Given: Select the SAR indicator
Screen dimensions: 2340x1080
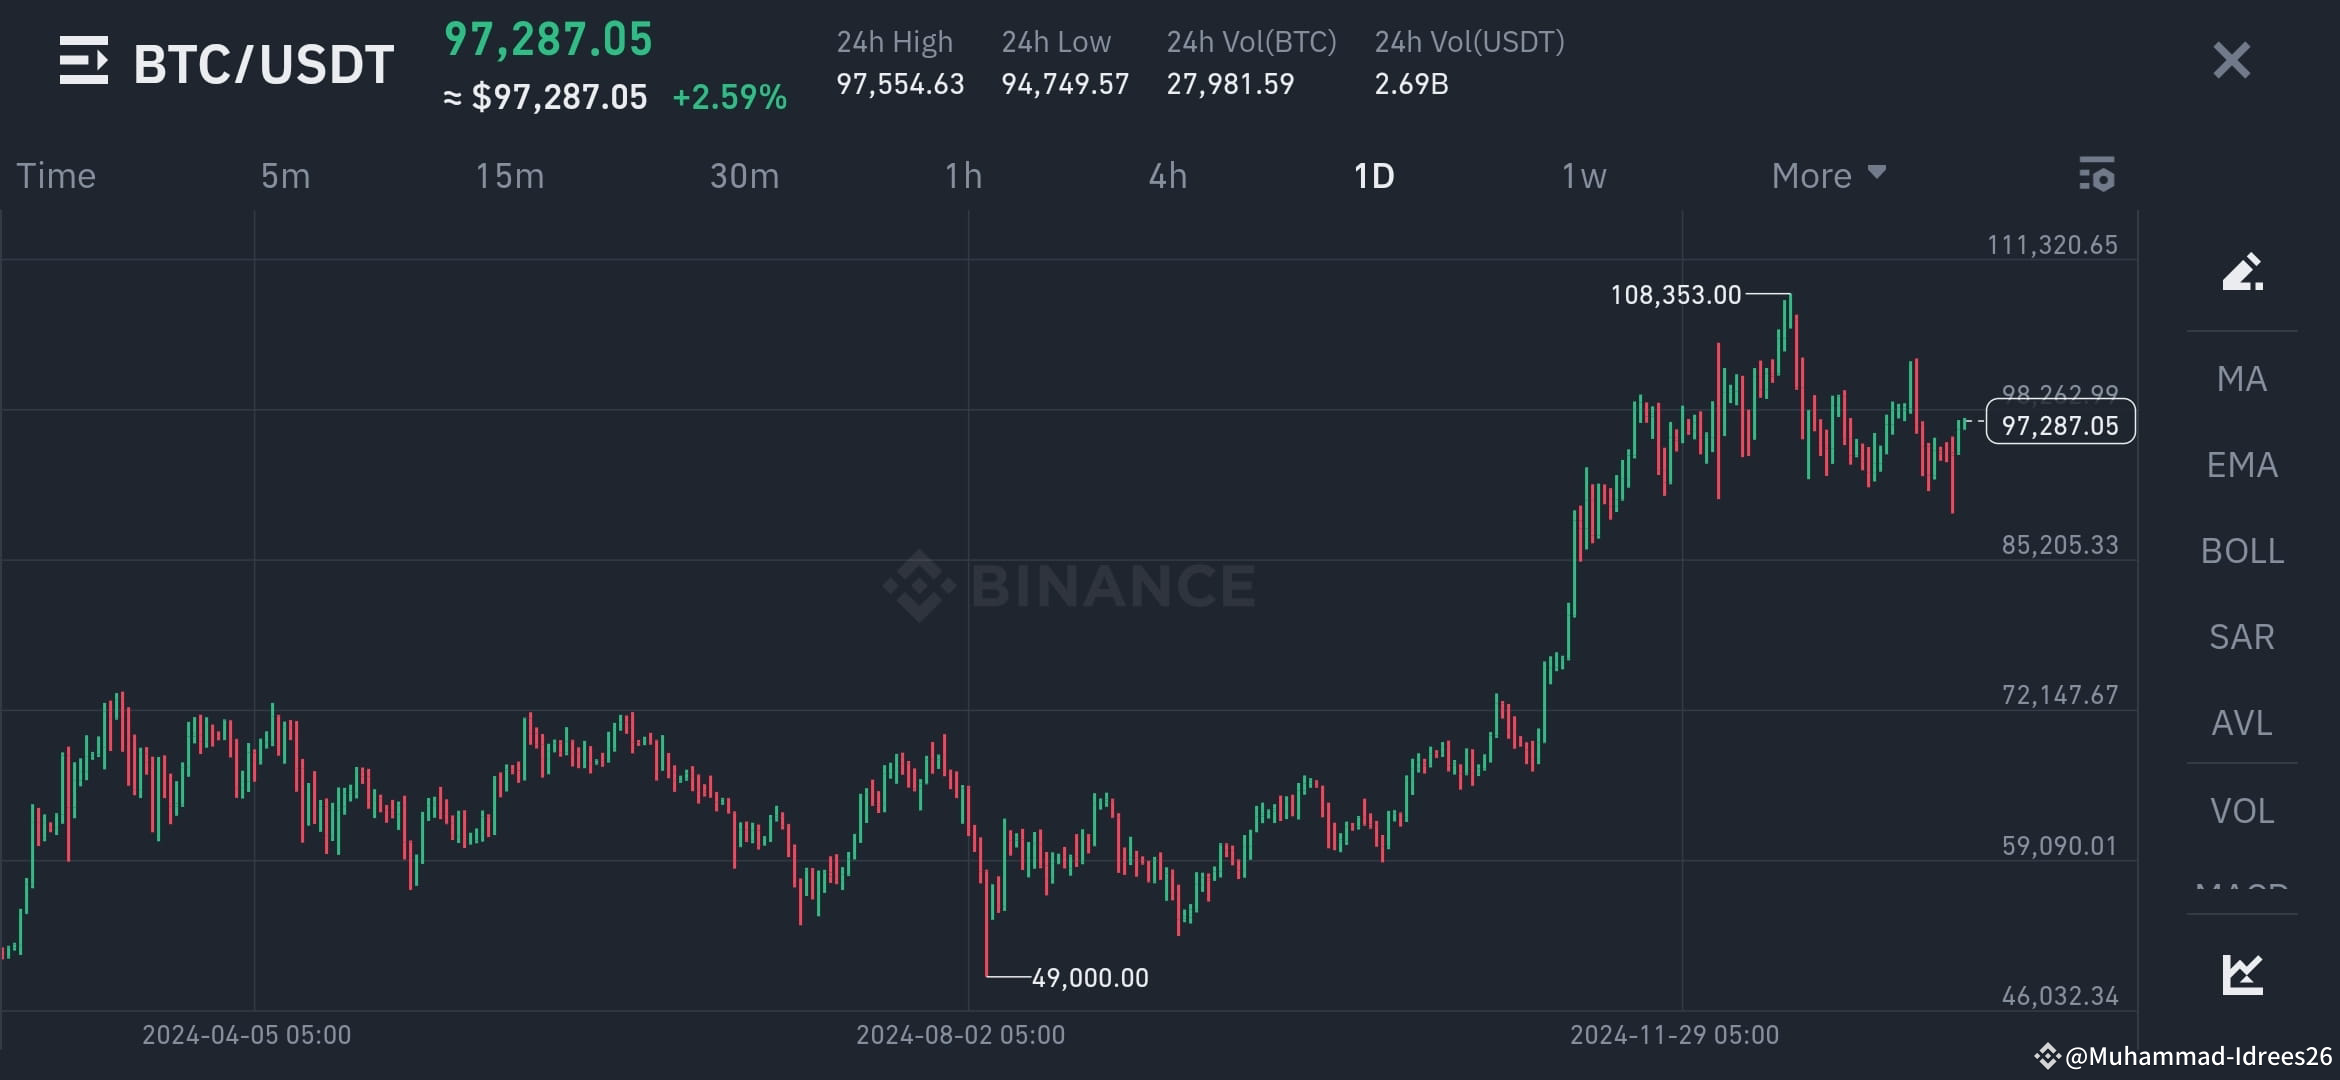Looking at the screenshot, I should pyautogui.click(x=2240, y=636).
